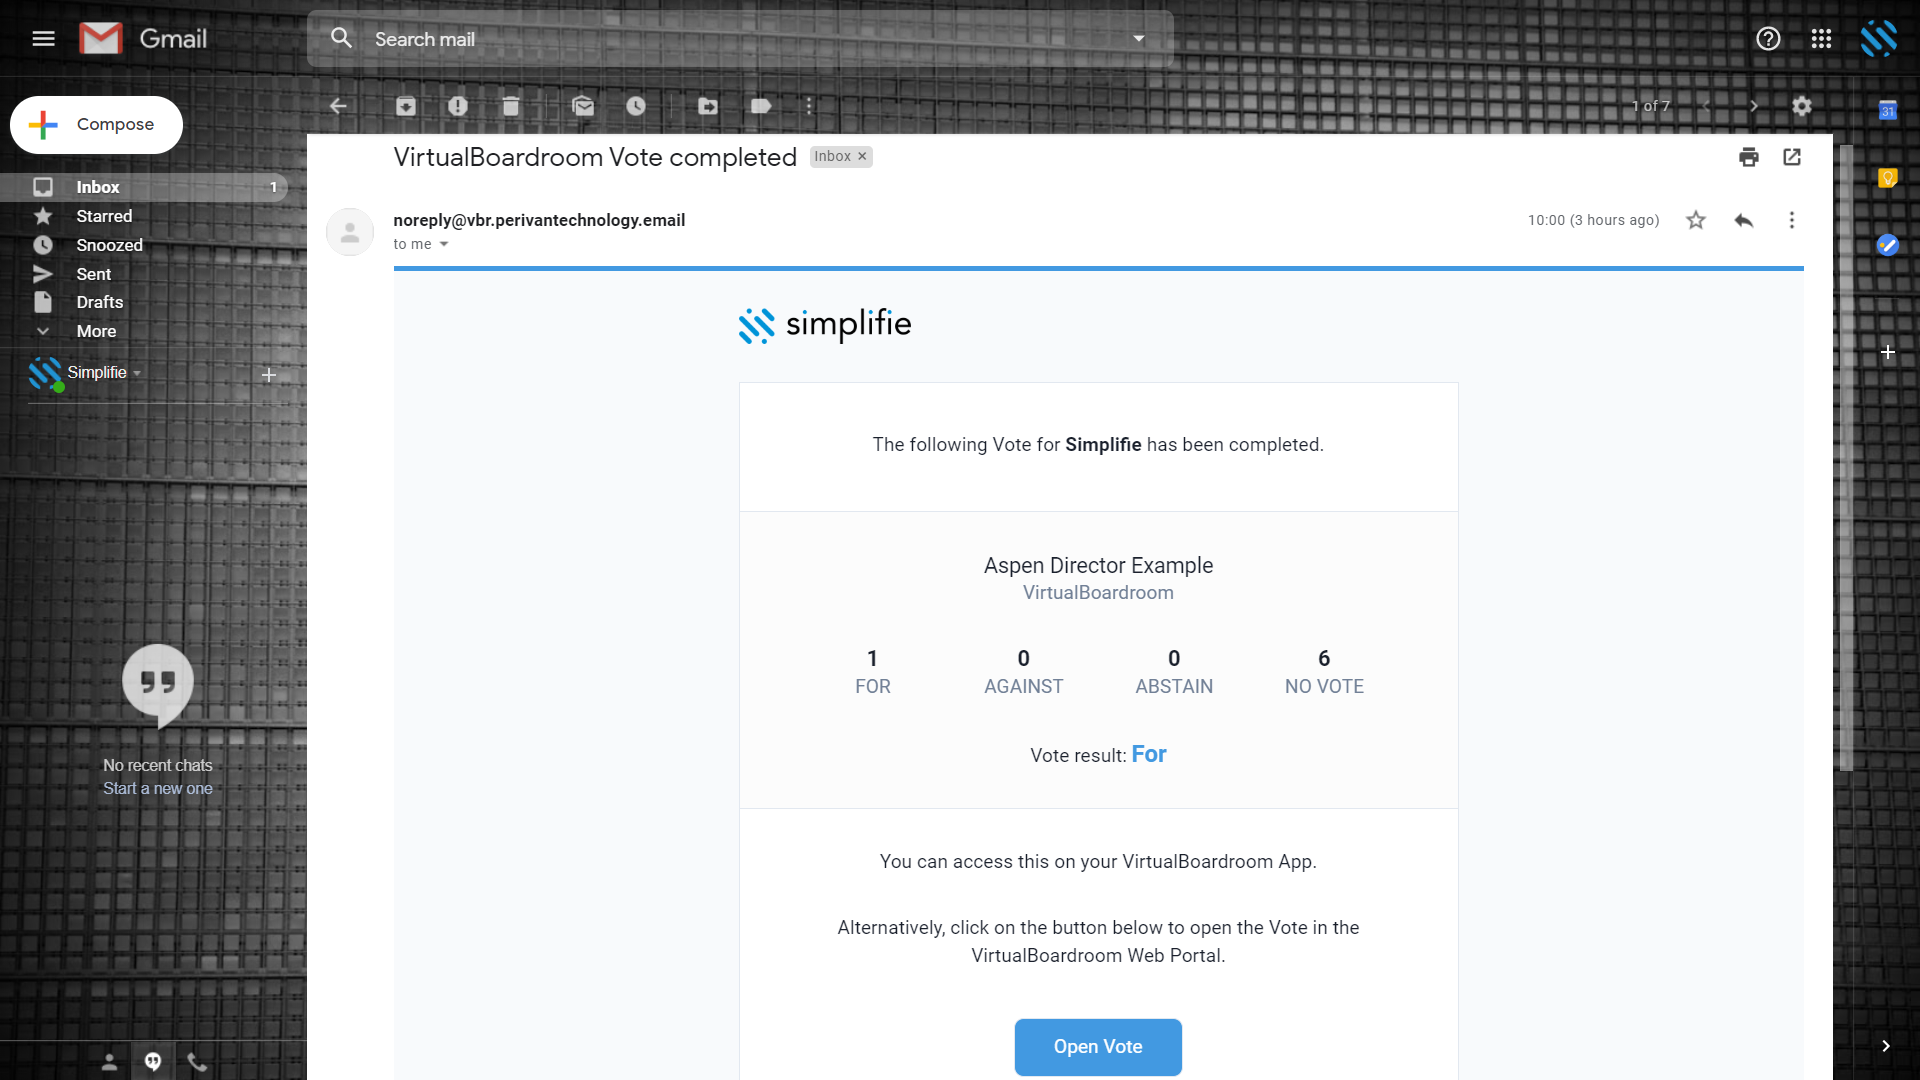Click the email page vertical scrollbar
The width and height of the screenshot is (1920, 1080).
point(1846,458)
